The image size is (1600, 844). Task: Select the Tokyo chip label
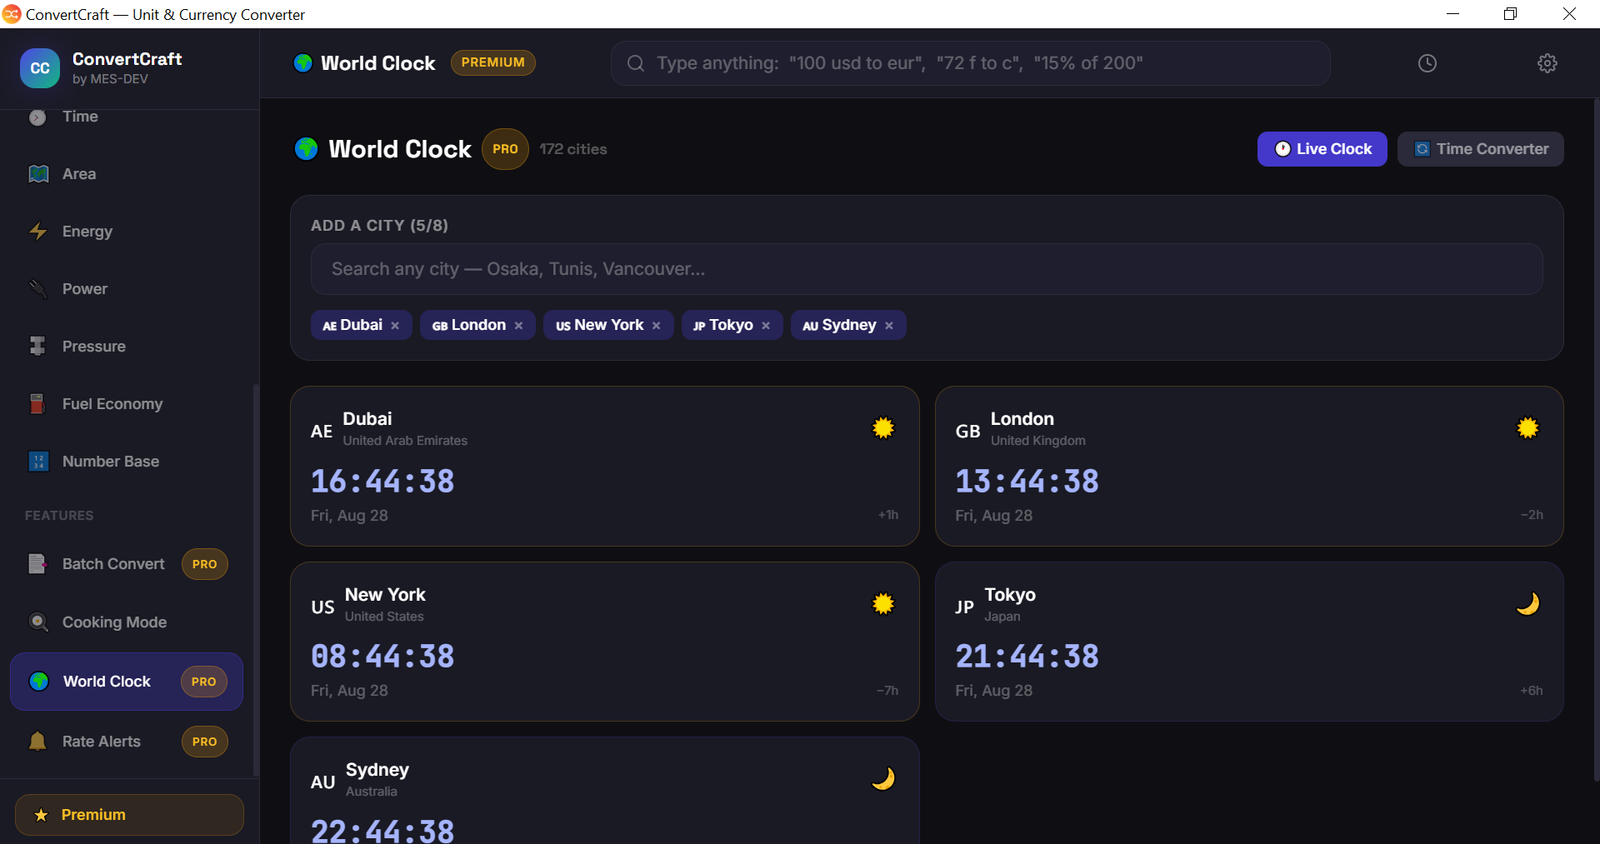pos(731,325)
